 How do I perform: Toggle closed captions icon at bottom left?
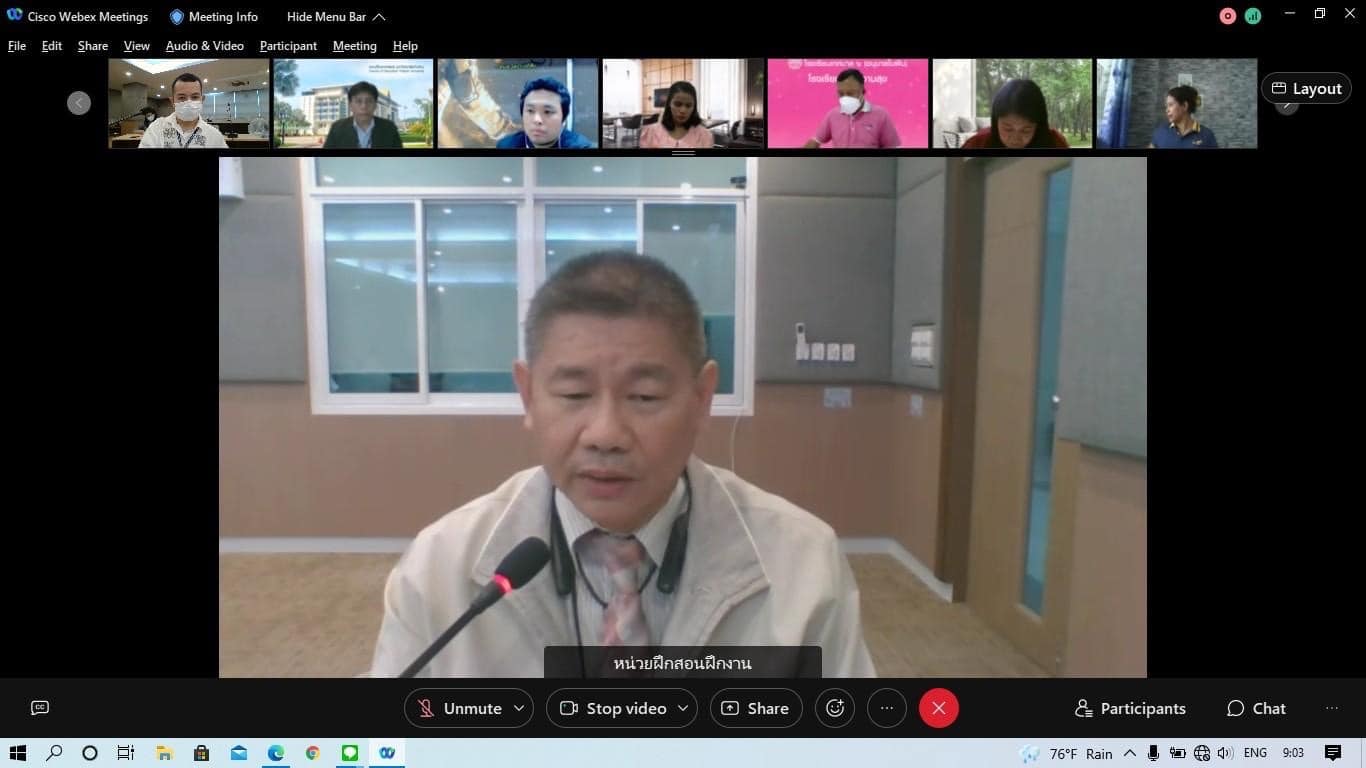[40, 708]
